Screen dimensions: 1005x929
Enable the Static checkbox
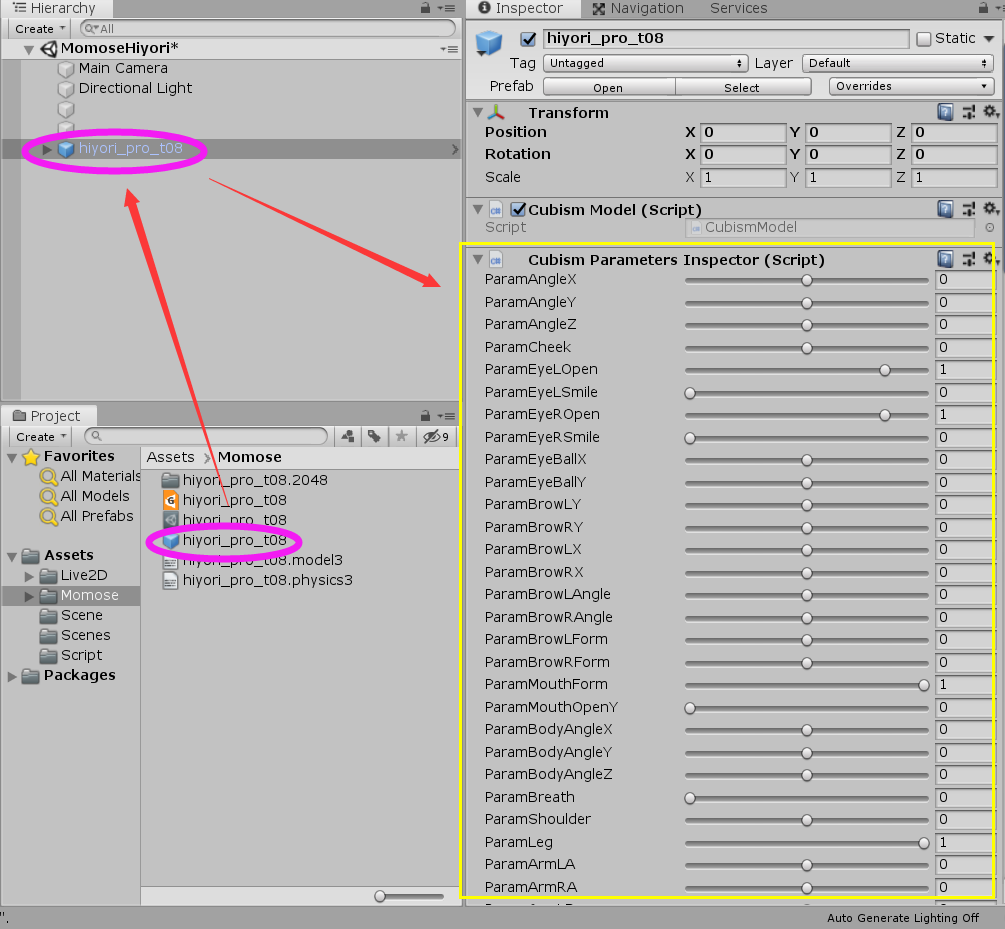point(924,39)
